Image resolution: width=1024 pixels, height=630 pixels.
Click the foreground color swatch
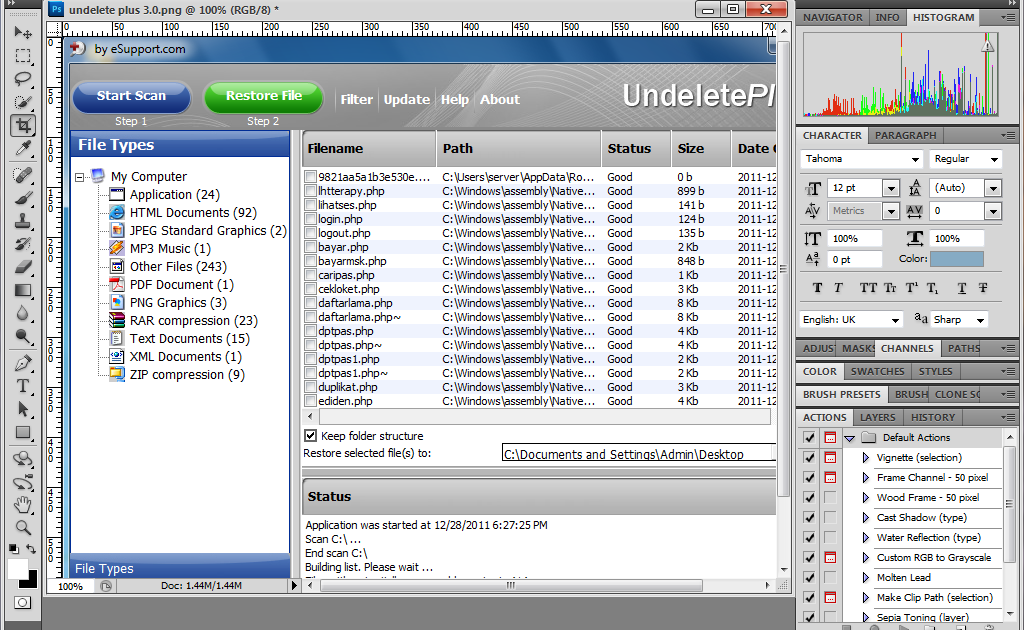click(x=17, y=568)
